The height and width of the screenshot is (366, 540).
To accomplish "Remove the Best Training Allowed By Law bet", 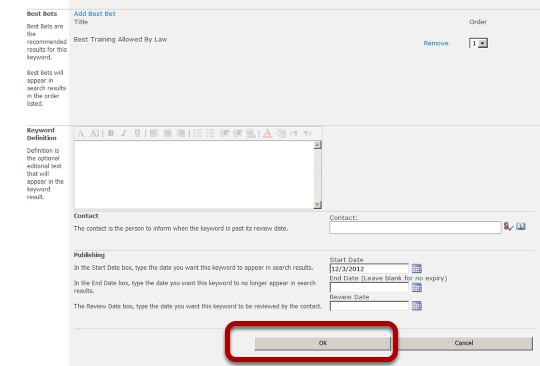I will 436,43.
